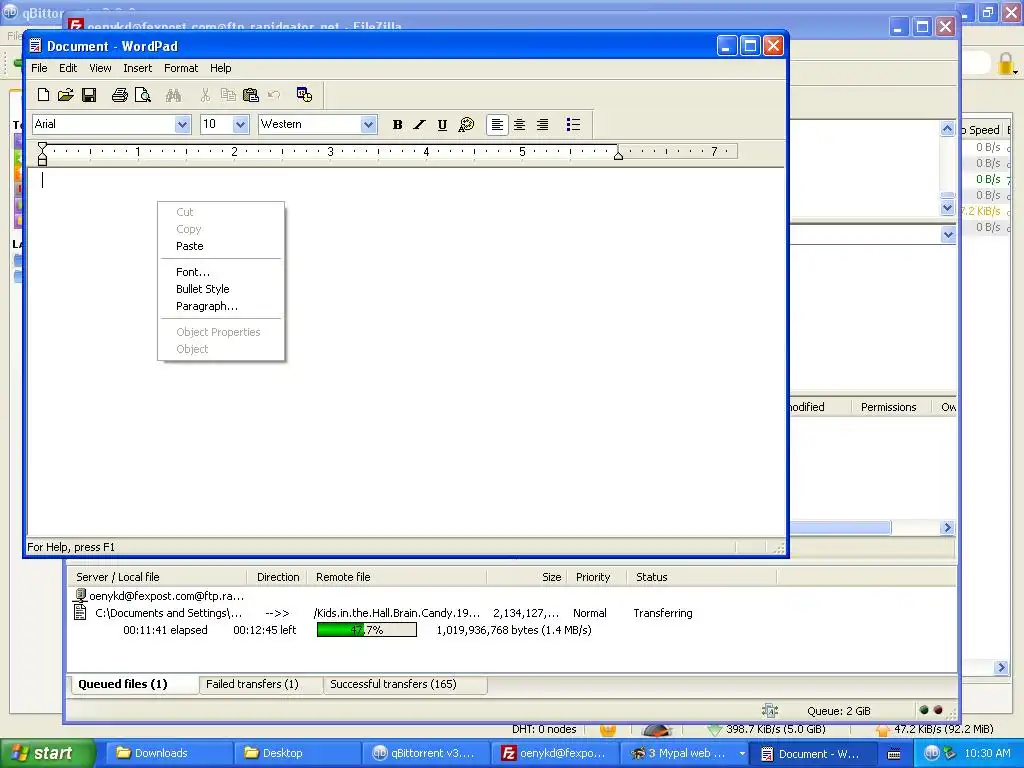Screen dimensions: 1024x768
Task: Click the right margin marker on ruler
Action: (x=618, y=155)
